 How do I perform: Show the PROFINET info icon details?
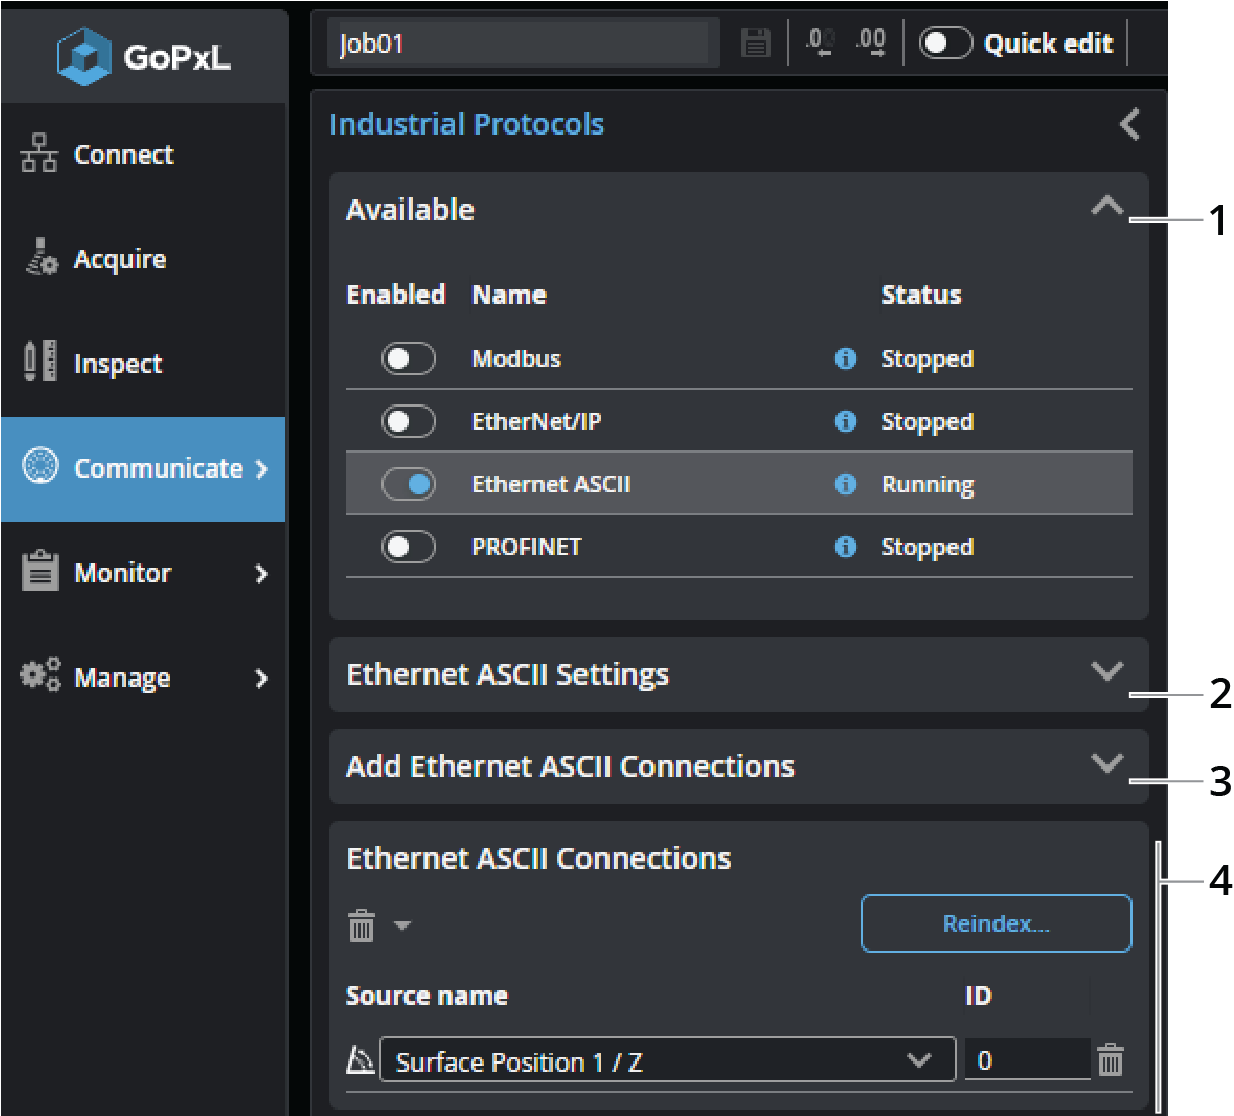coord(845,547)
